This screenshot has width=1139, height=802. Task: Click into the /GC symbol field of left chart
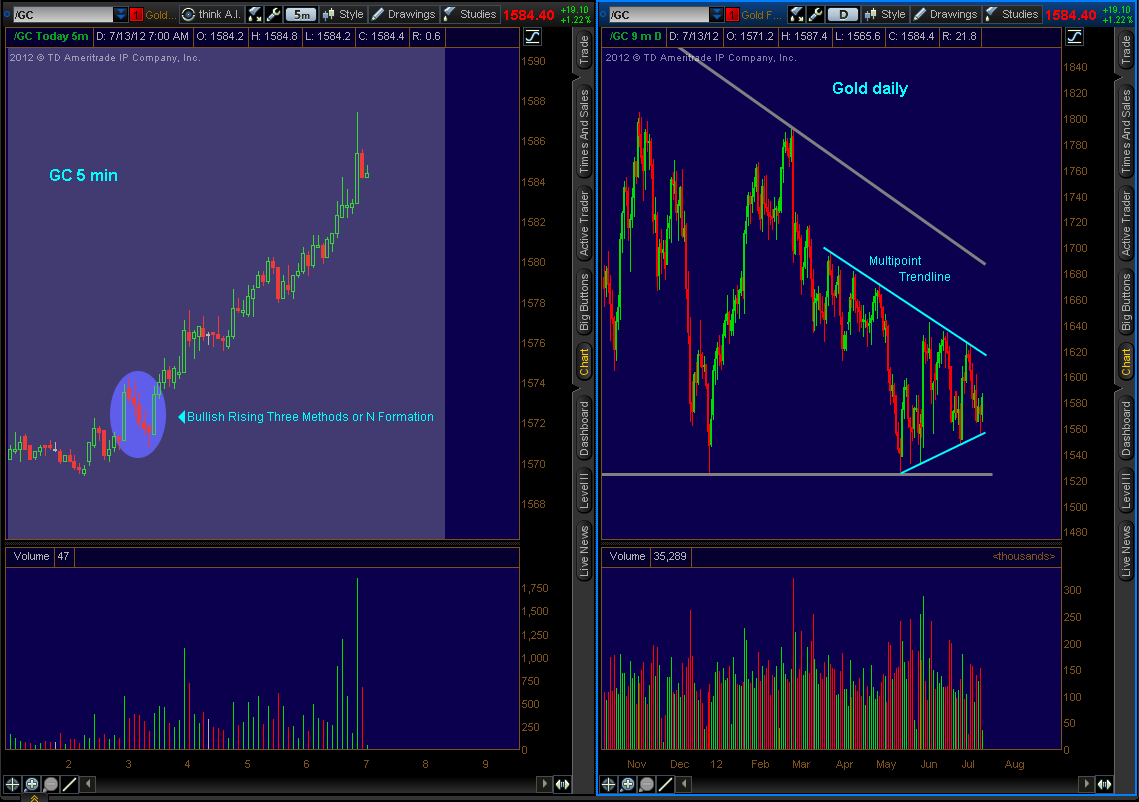(60, 14)
